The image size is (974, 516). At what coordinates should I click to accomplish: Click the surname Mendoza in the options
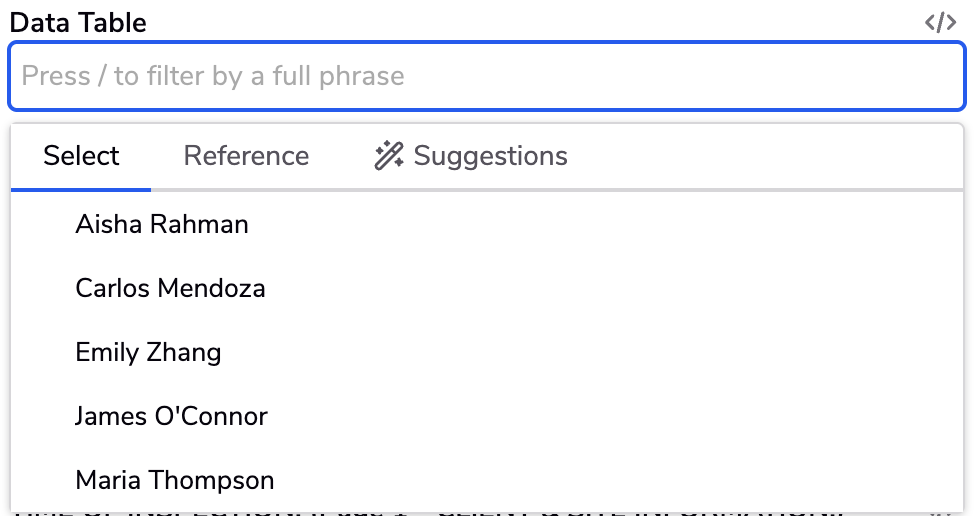click(211, 288)
